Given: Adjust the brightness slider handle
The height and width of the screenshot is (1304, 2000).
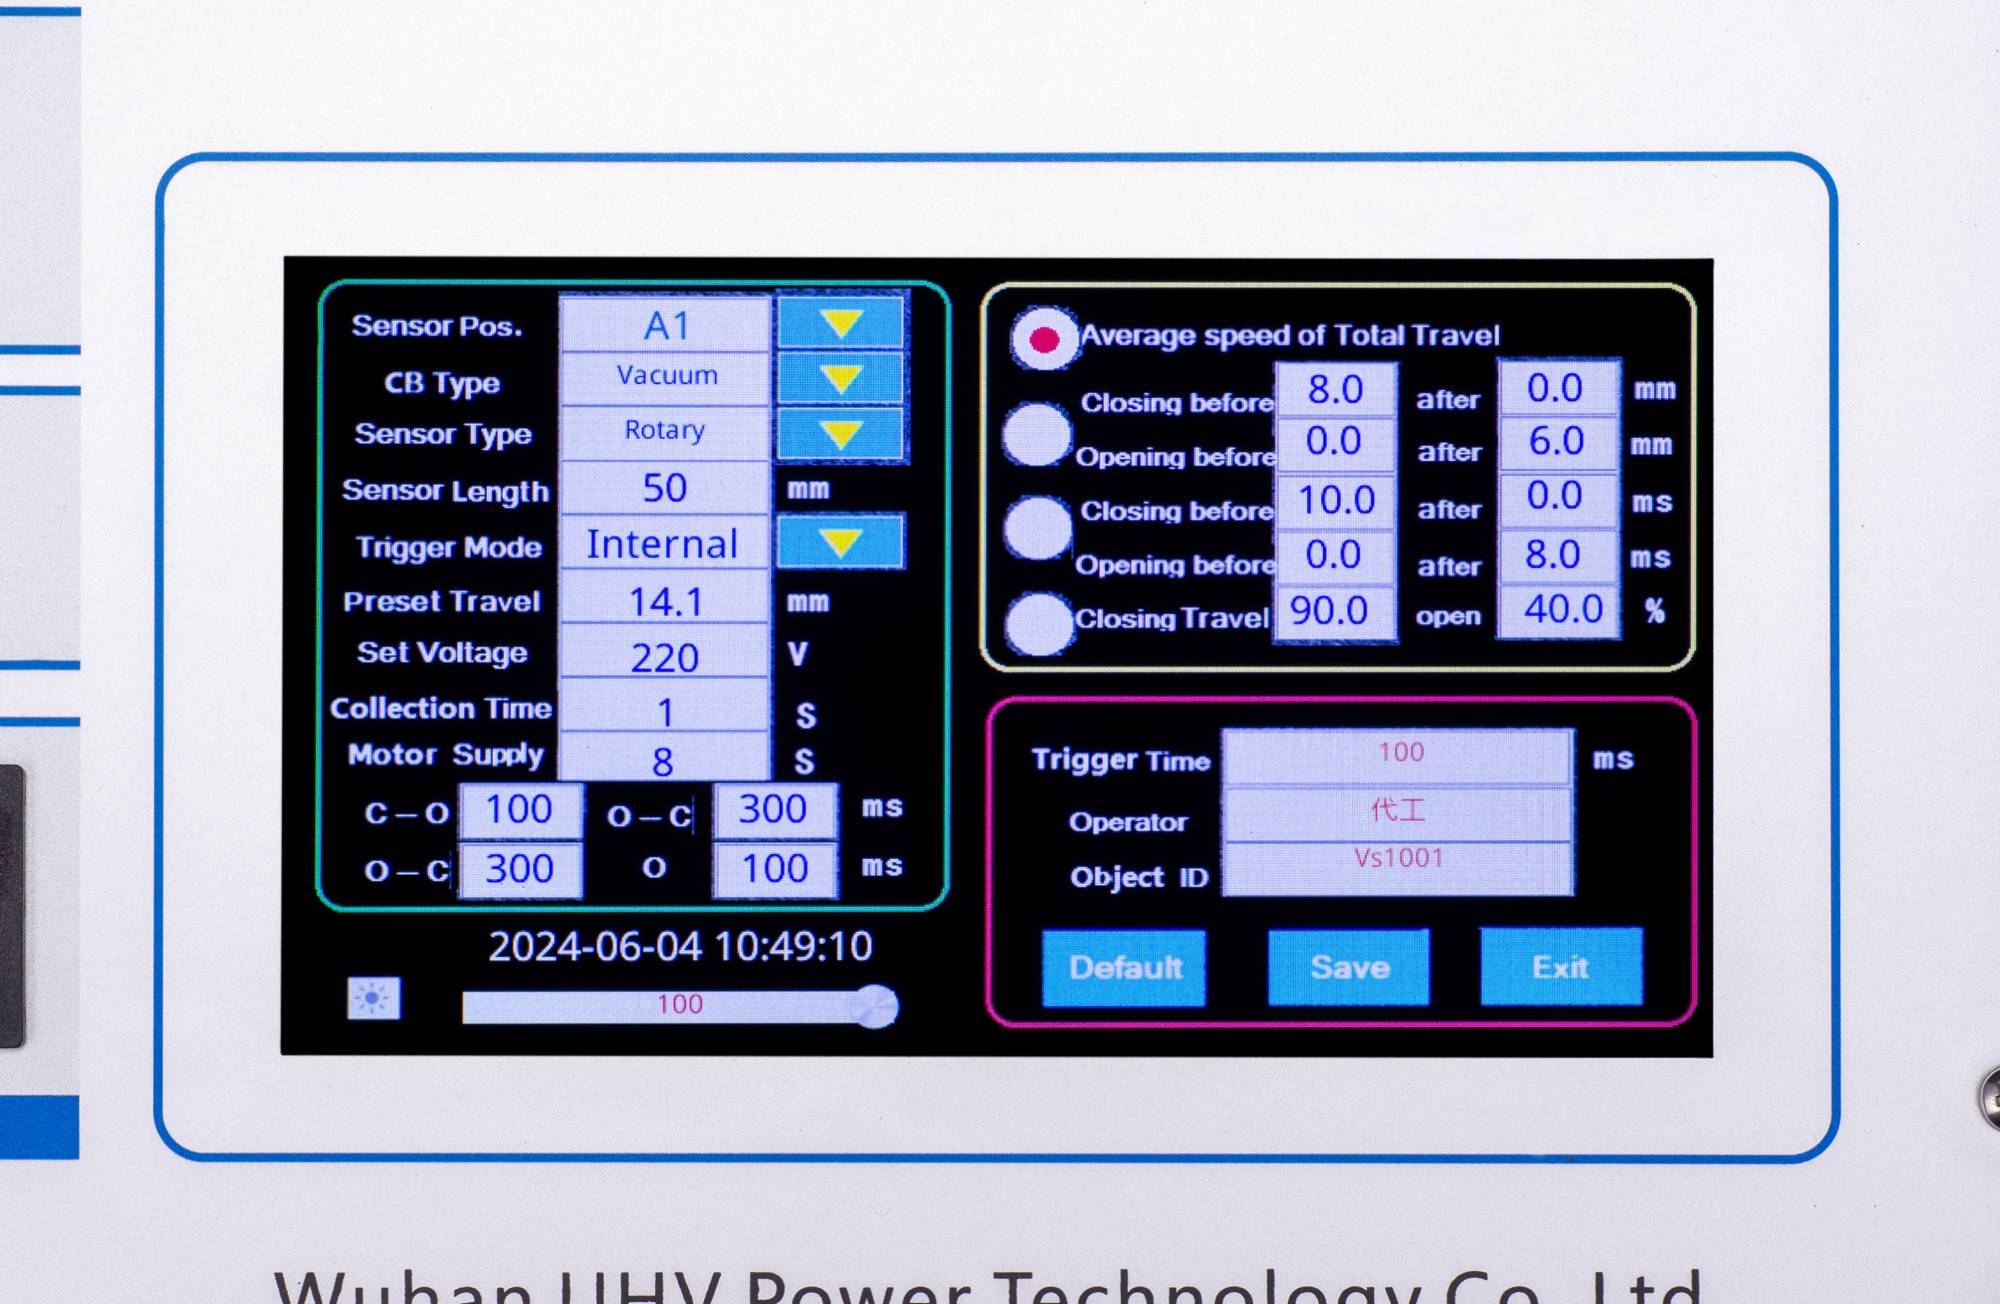Looking at the screenshot, I should pyautogui.click(x=875, y=1006).
